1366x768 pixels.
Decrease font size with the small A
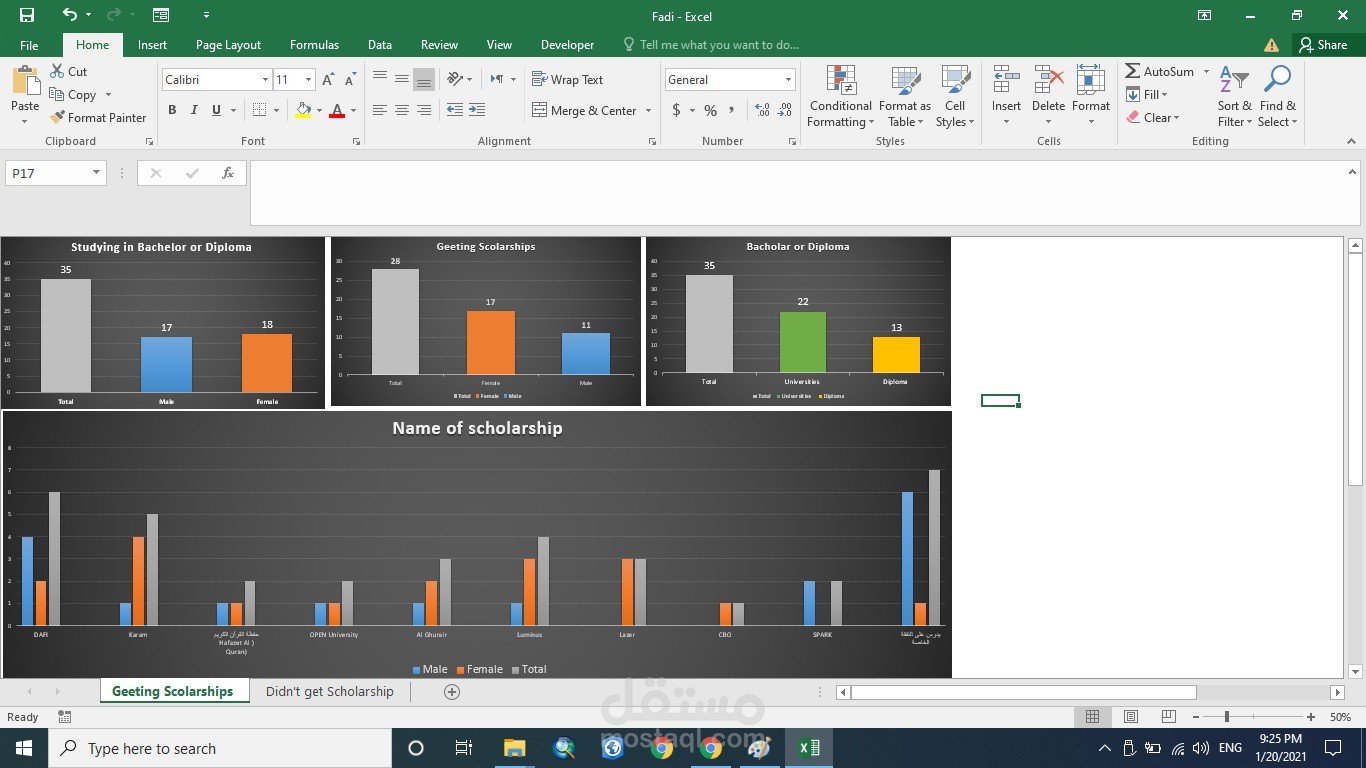[350, 80]
